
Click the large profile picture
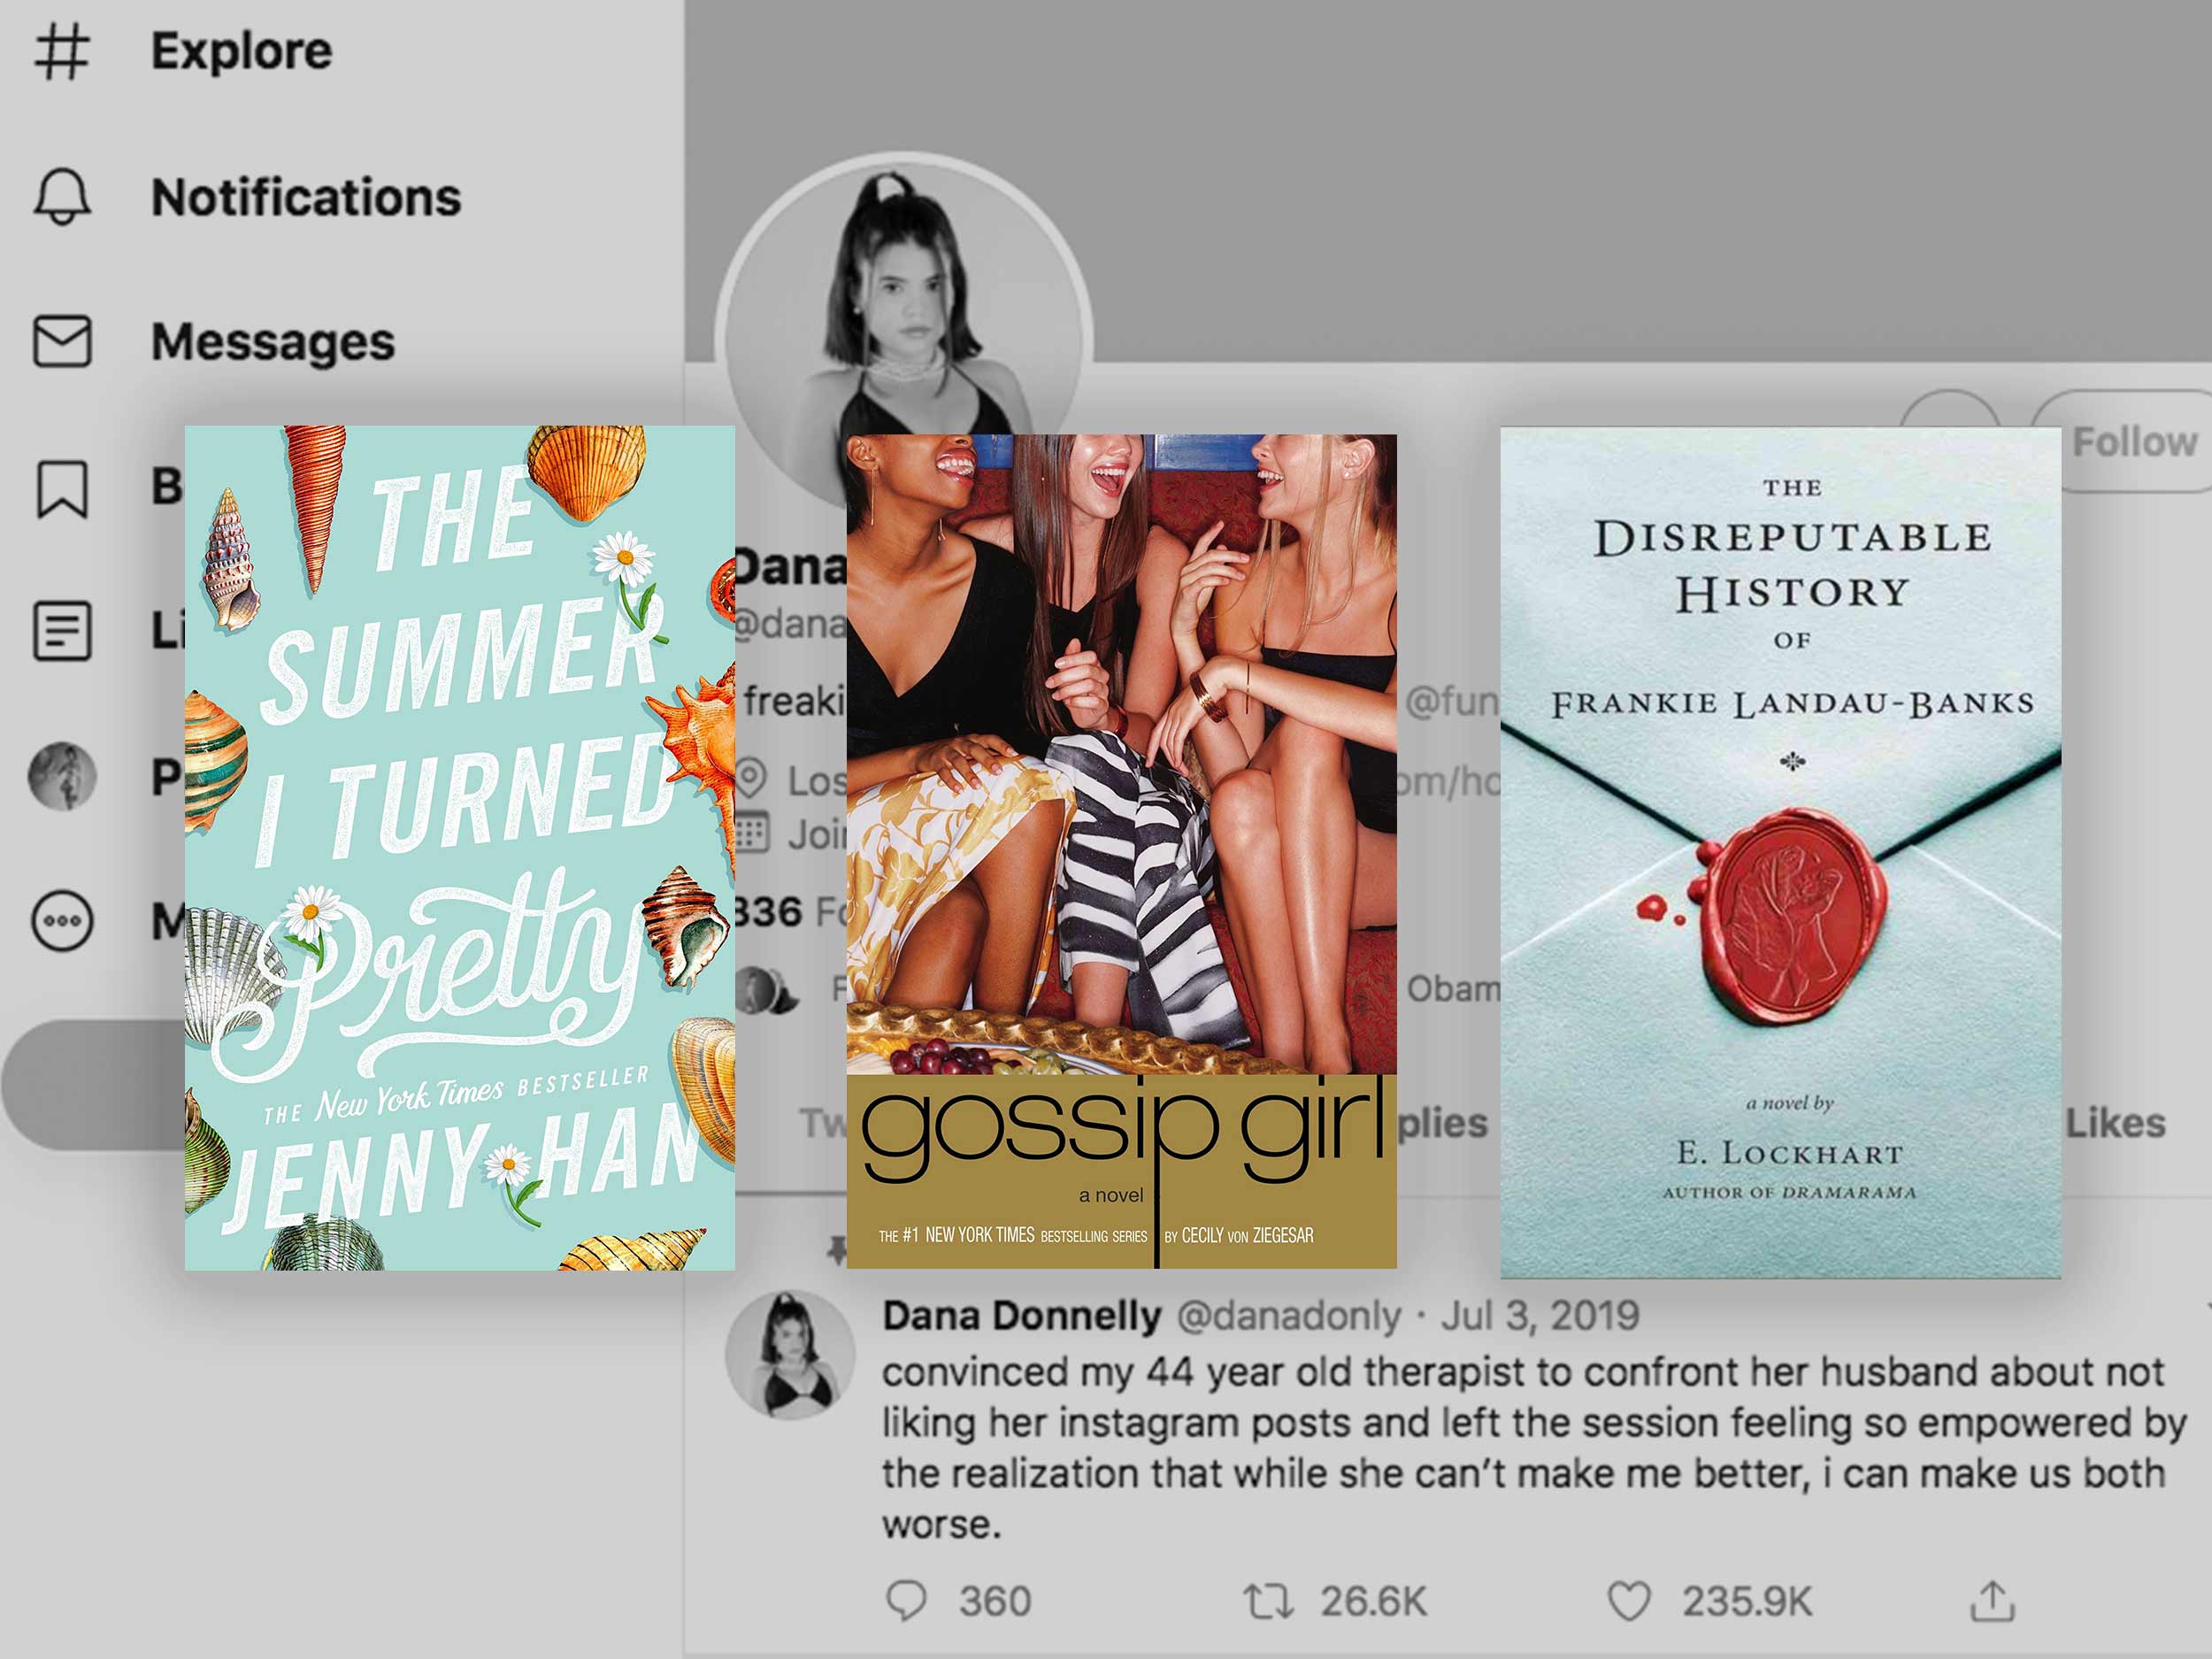(x=905, y=300)
